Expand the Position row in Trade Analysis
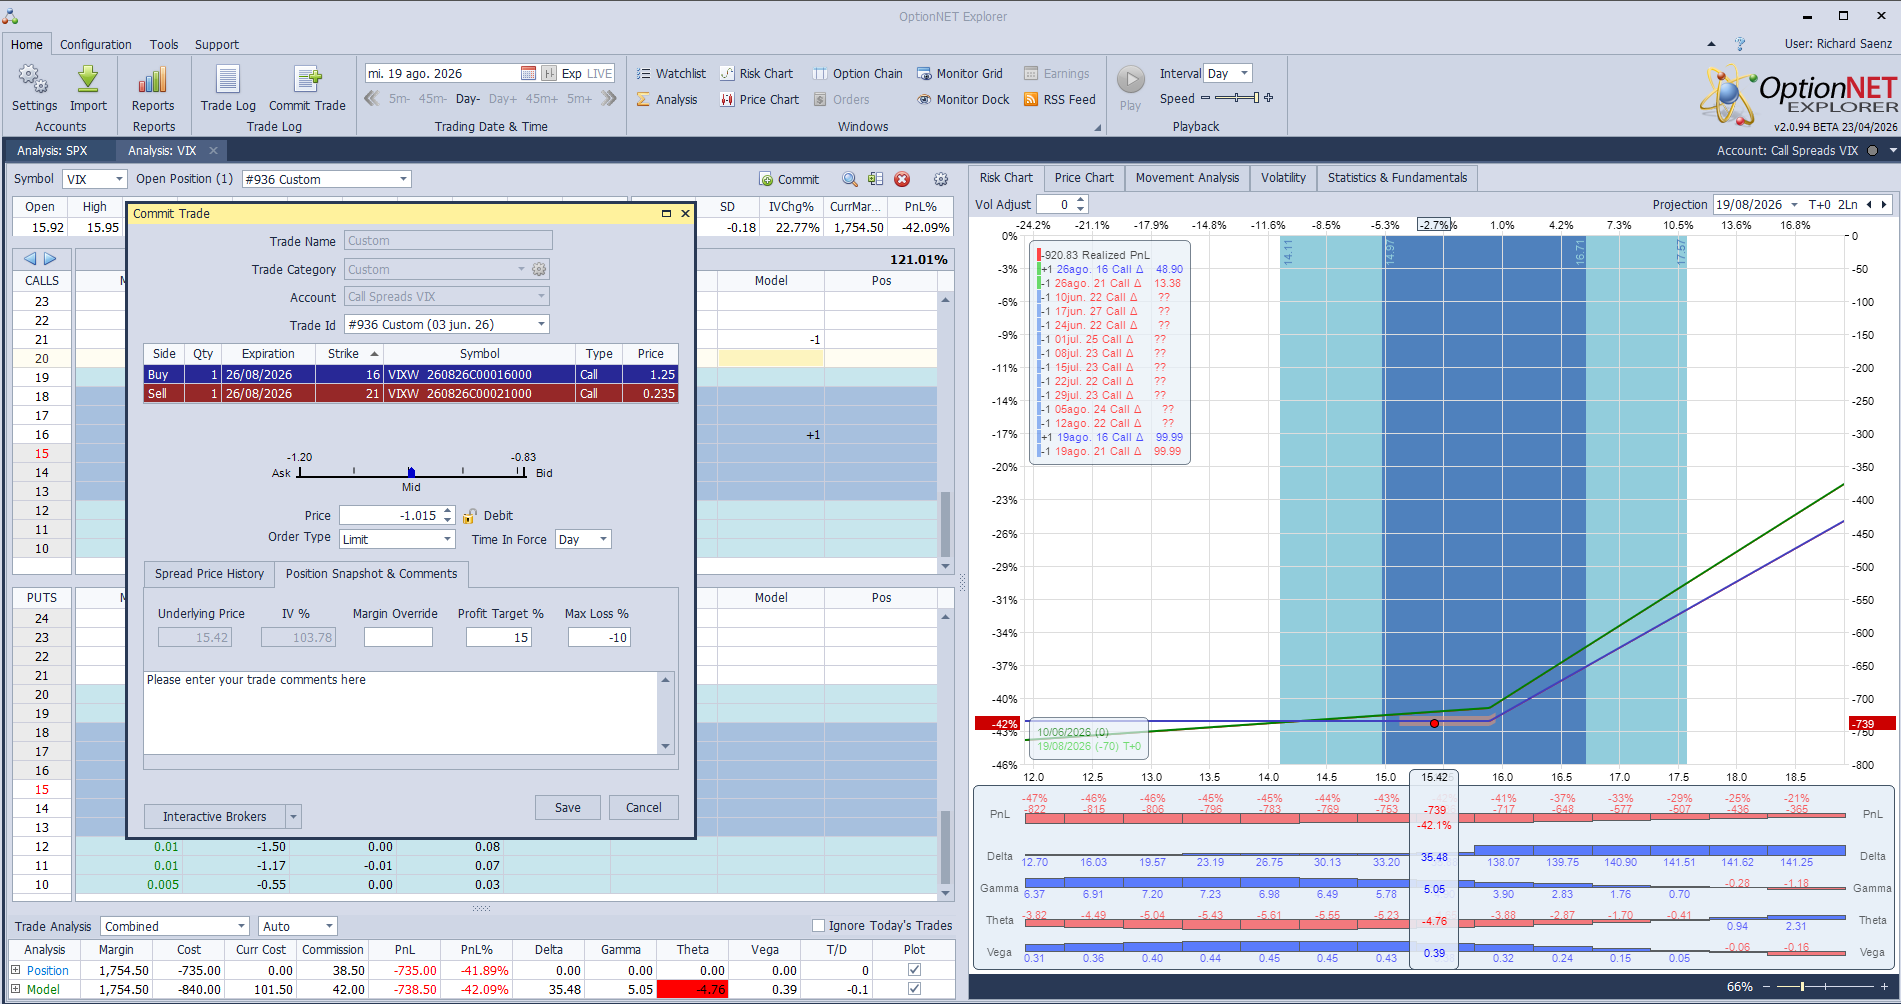The height and width of the screenshot is (1004, 1901). point(15,970)
